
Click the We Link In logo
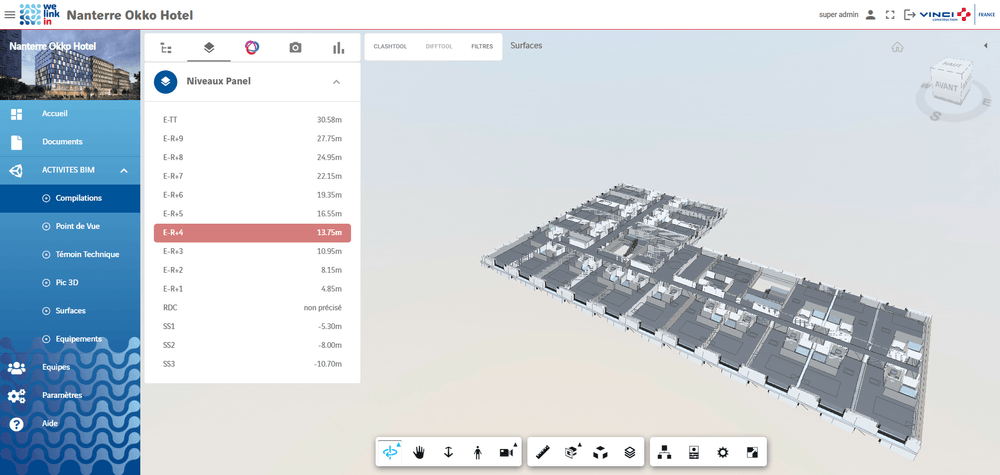tap(40, 15)
